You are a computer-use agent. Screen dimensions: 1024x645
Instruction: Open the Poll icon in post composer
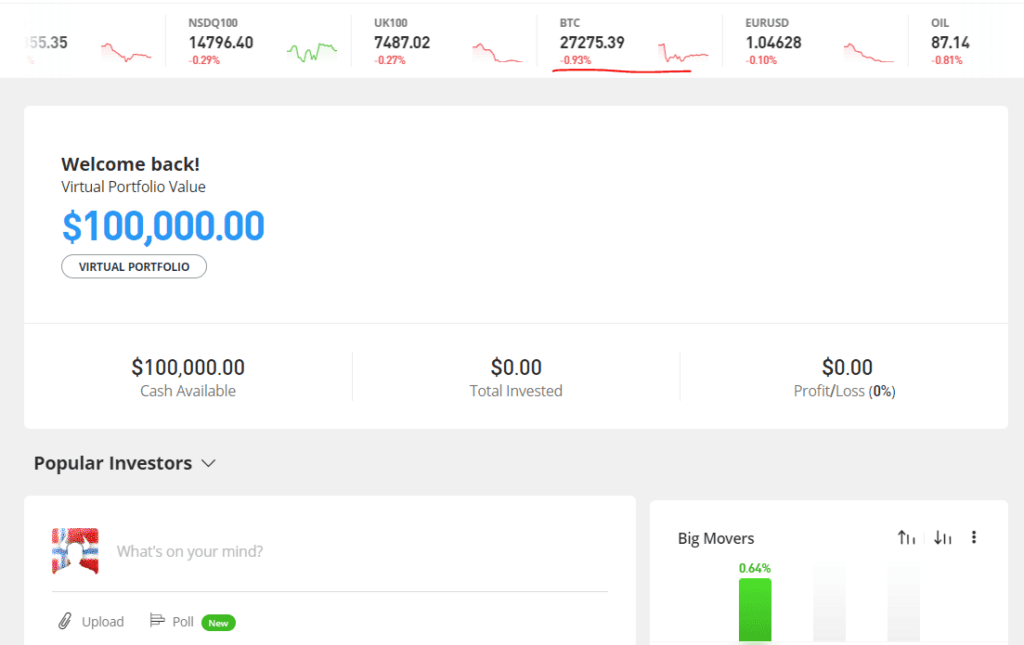coord(156,621)
